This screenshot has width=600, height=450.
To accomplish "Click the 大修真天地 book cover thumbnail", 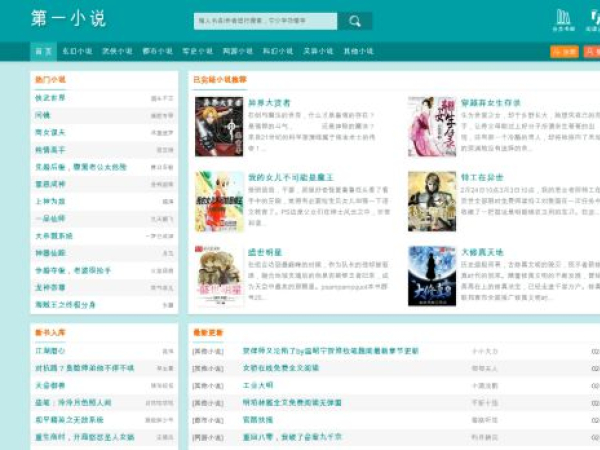I will pyautogui.click(x=432, y=276).
